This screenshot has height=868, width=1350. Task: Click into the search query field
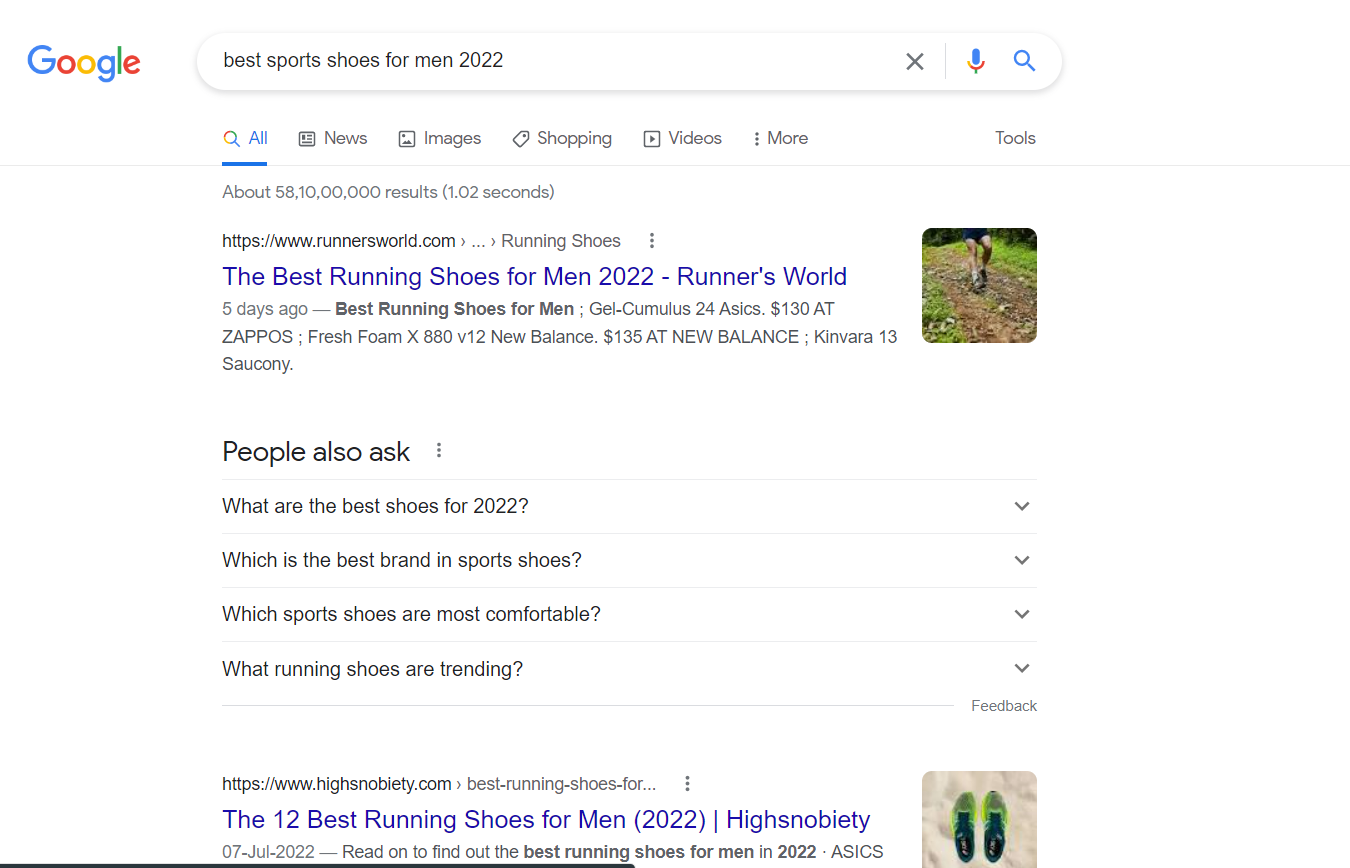(x=555, y=61)
